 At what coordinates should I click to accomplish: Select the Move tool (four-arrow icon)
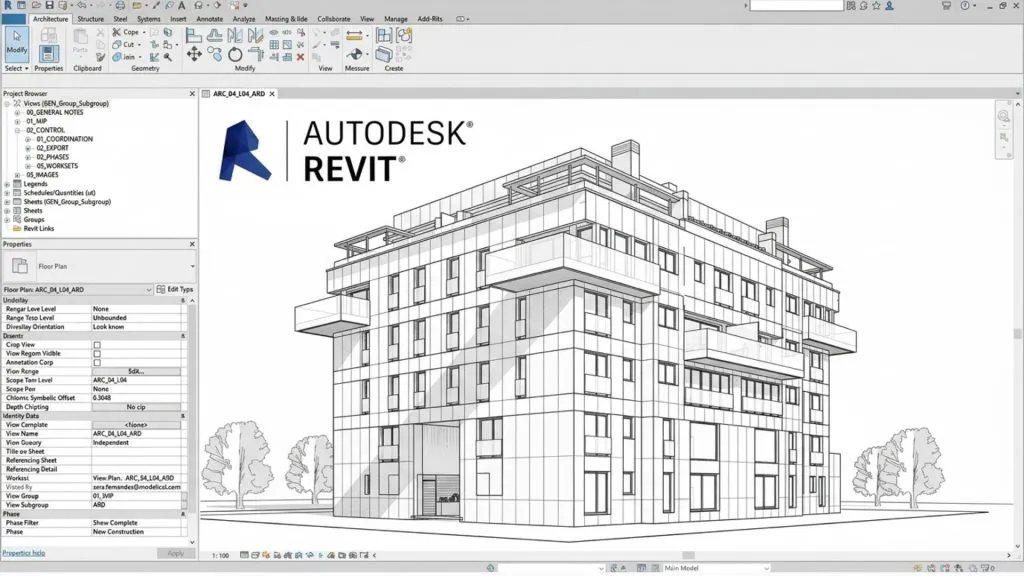[194, 54]
